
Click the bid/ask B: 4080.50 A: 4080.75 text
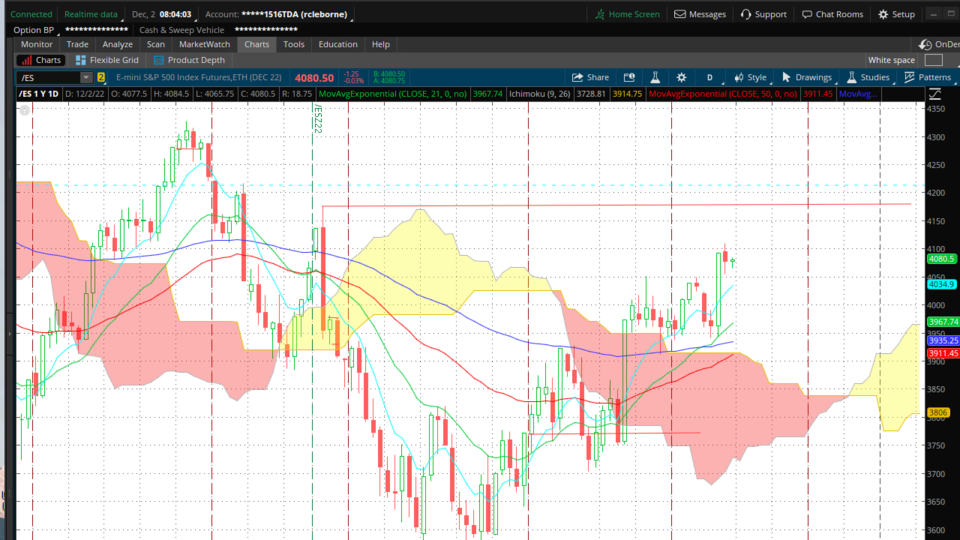click(x=389, y=77)
